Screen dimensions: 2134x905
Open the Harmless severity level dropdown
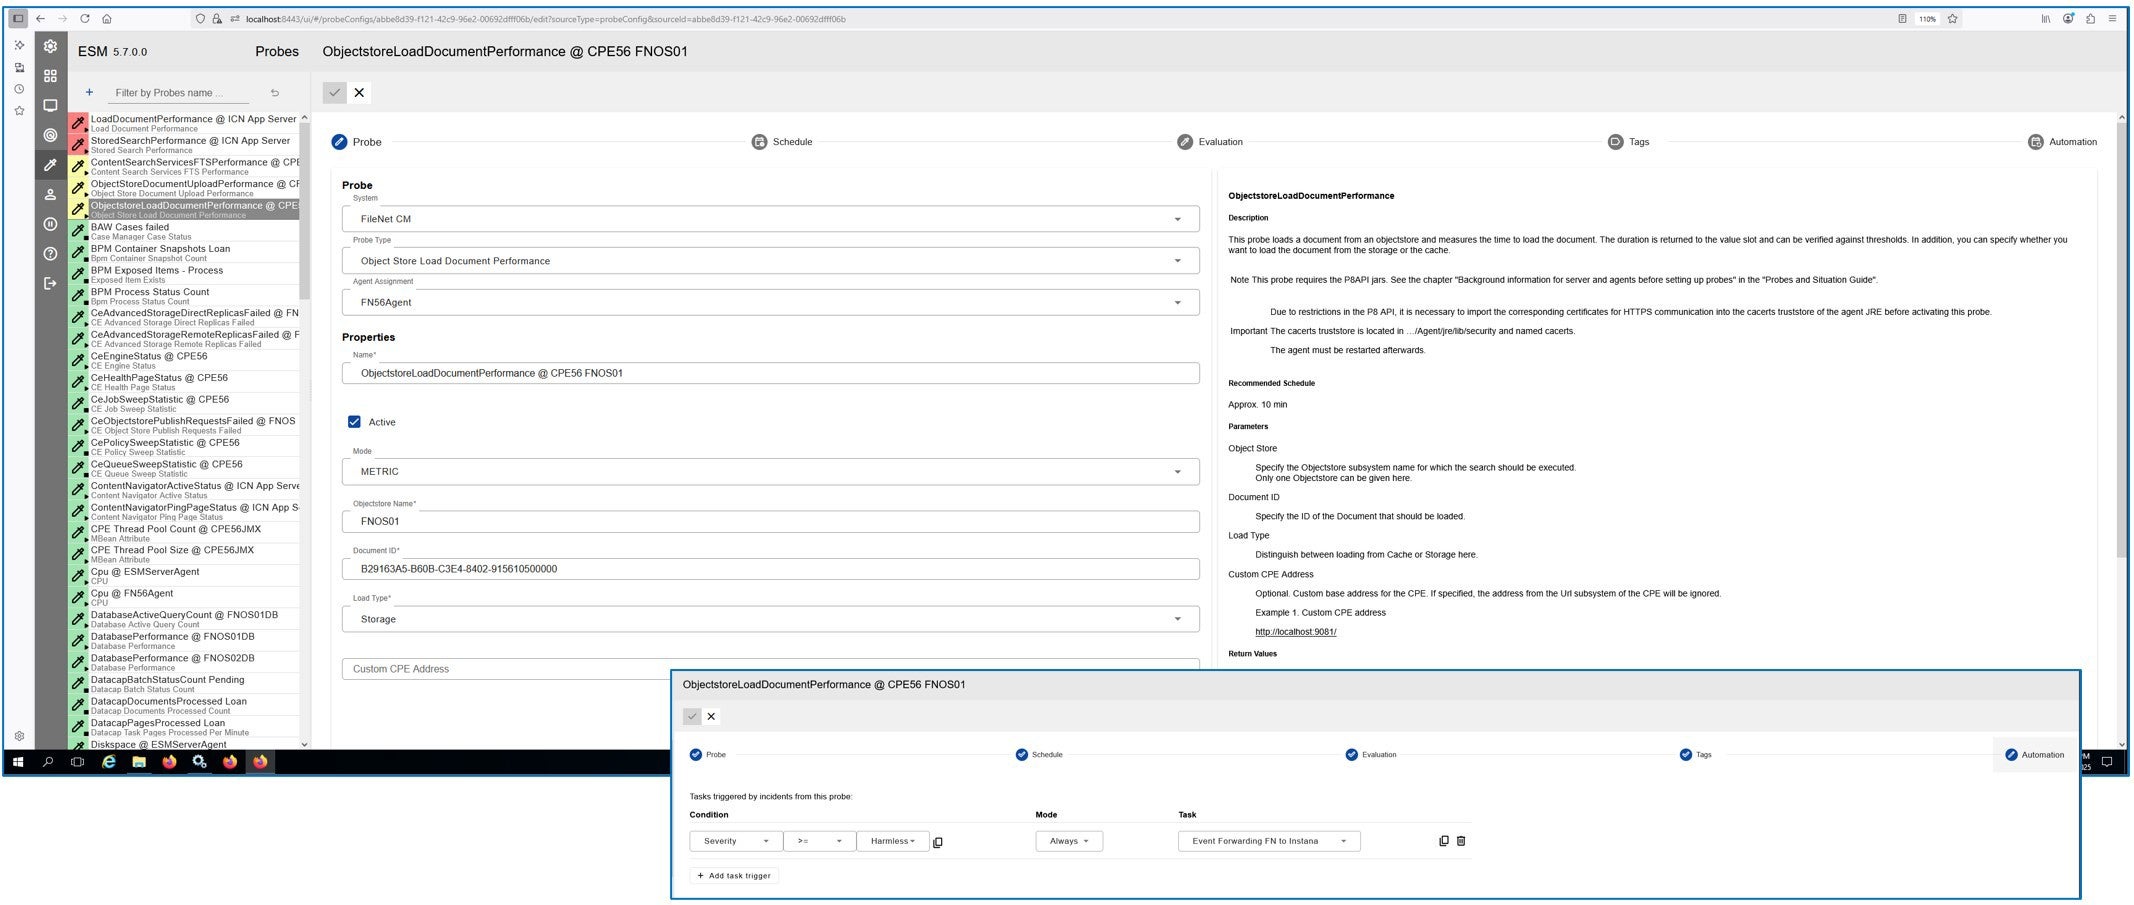click(893, 841)
